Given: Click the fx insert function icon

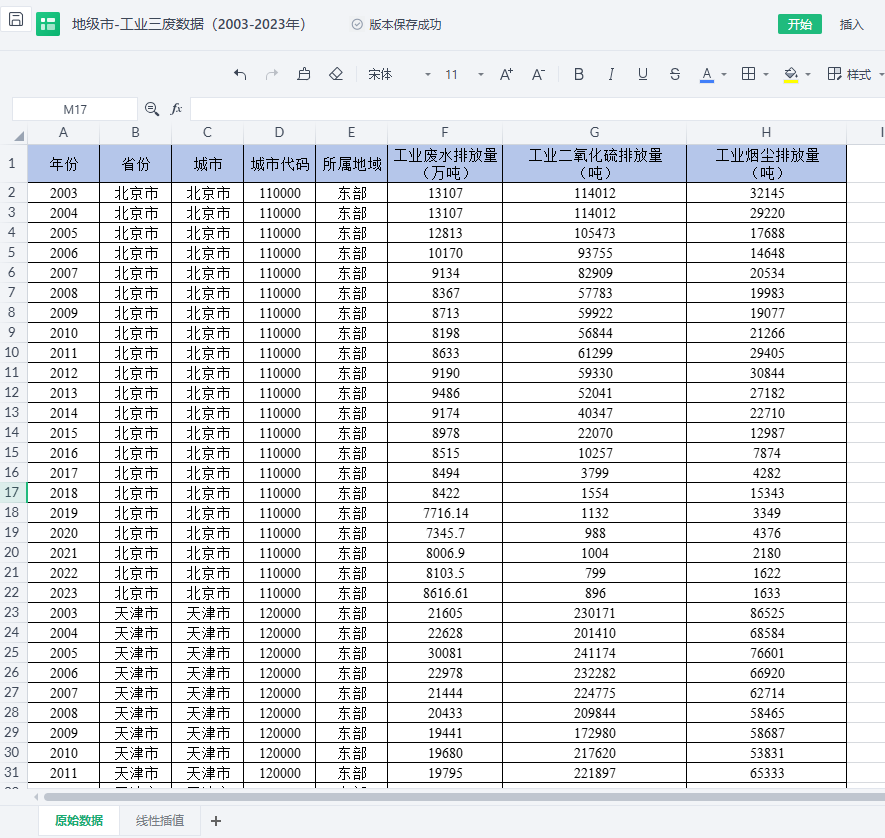Looking at the screenshot, I should [x=177, y=109].
